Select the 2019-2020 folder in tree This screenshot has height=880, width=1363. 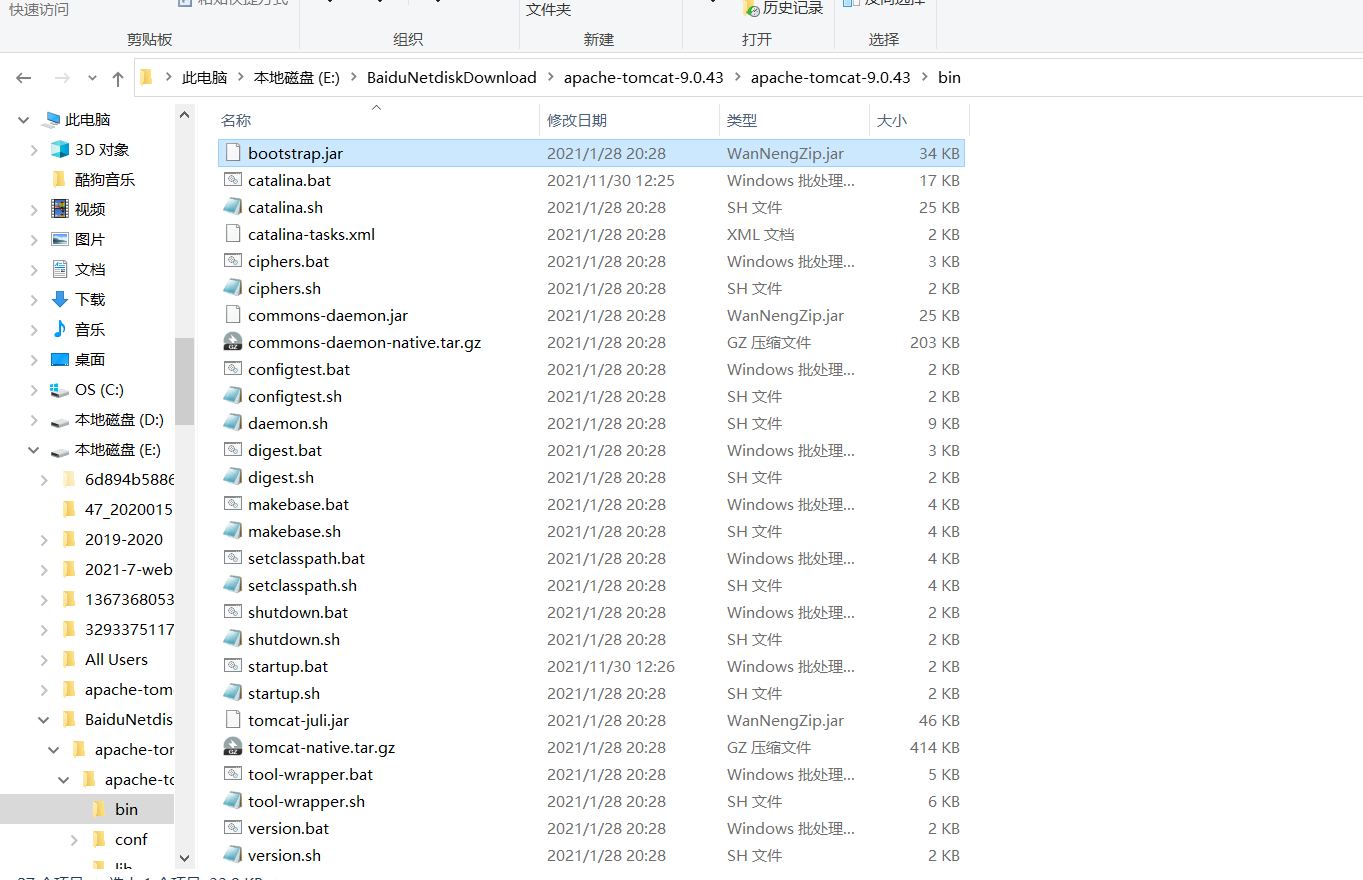[x=124, y=539]
